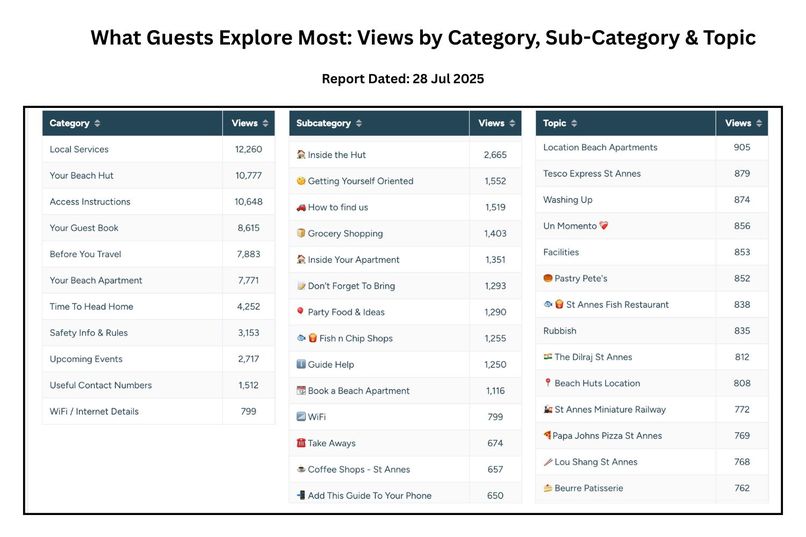Click the house icon beside Inside the Hut
806x537 pixels.
(301, 154)
